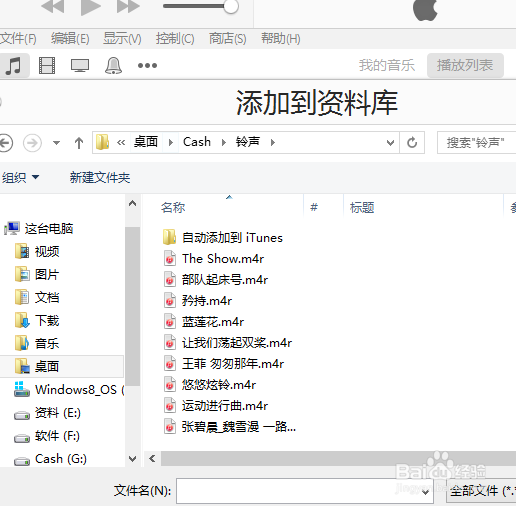Select file 部队起床号.m4r
This screenshot has width=516, height=506.
click(x=216, y=280)
